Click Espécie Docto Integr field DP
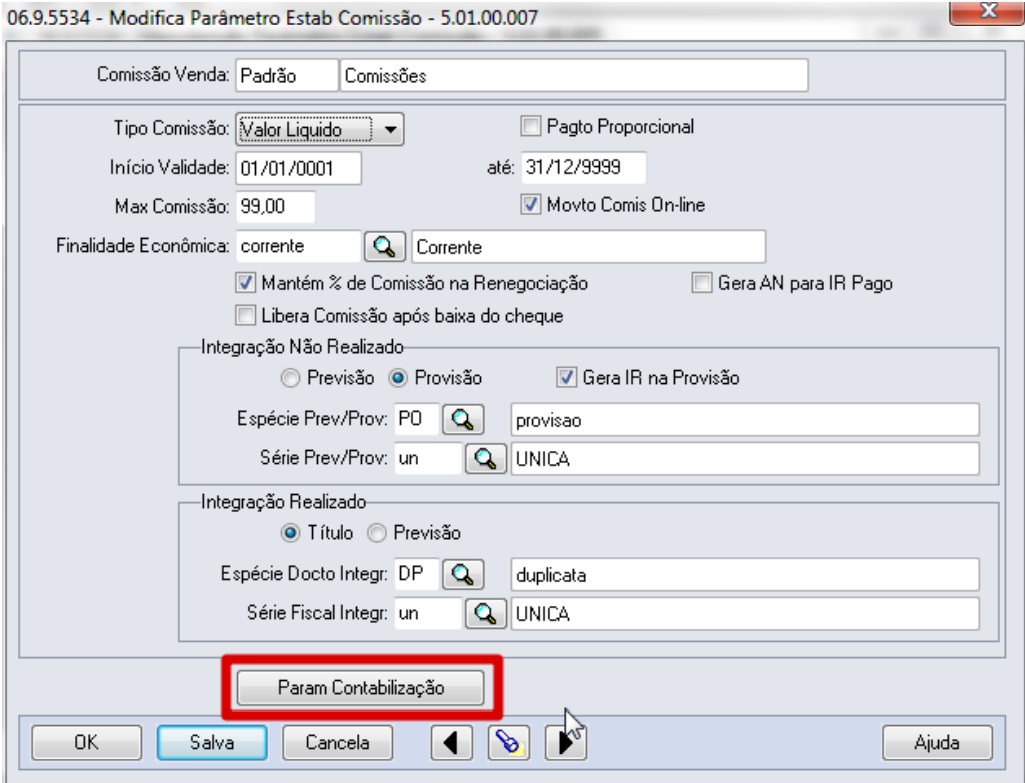 pyautogui.click(x=416, y=574)
